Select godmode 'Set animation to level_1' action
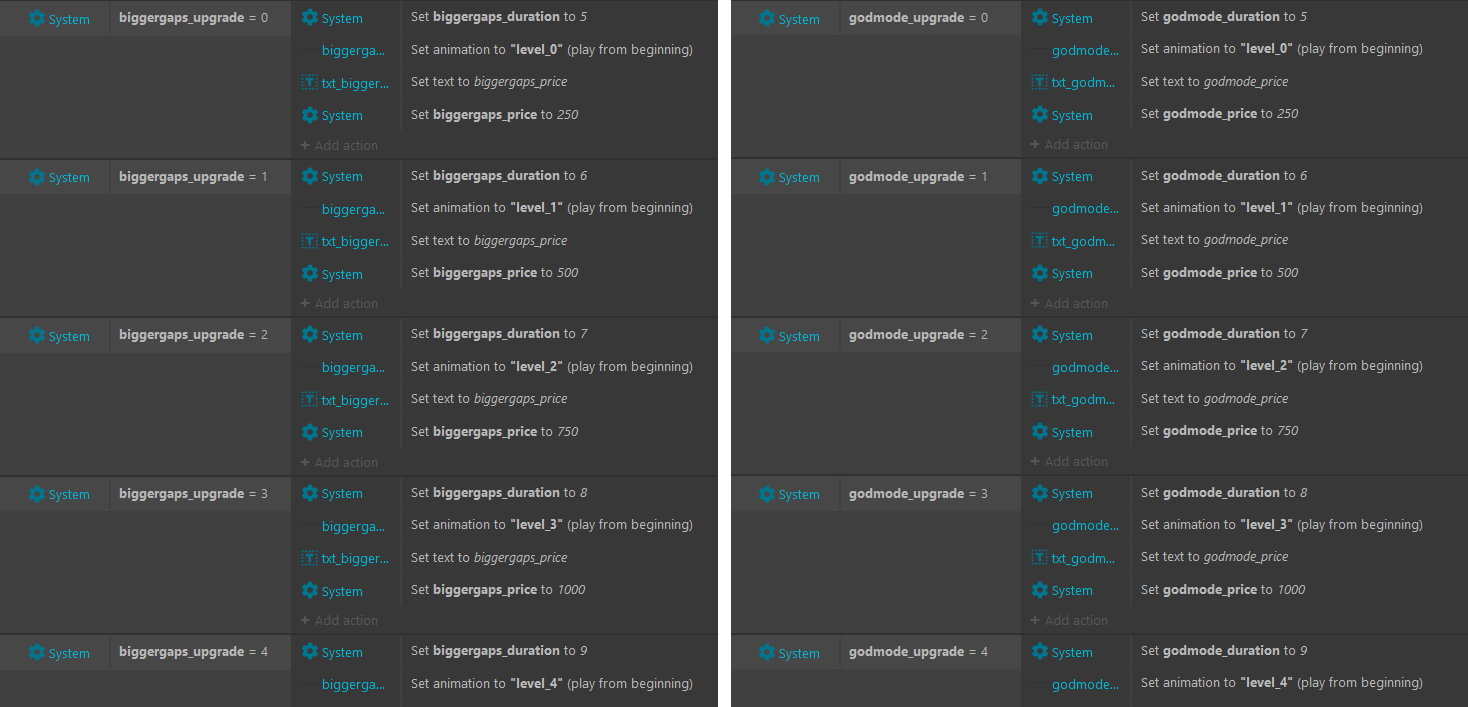This screenshot has height=707, width=1468. coord(1282,208)
